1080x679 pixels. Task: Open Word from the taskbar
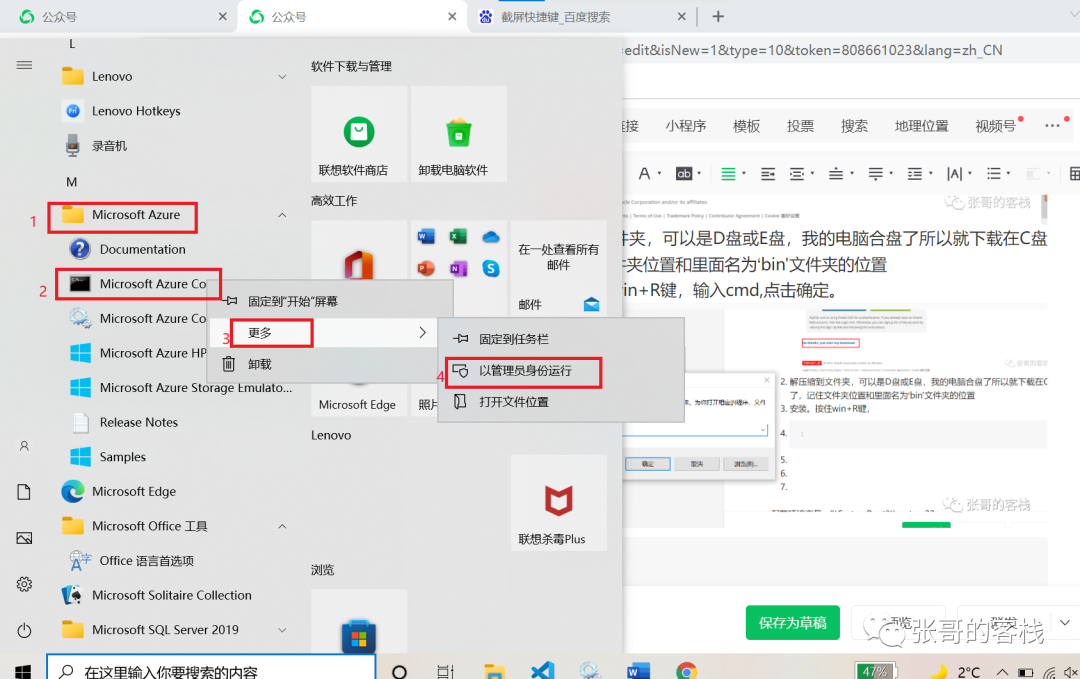[638, 671]
